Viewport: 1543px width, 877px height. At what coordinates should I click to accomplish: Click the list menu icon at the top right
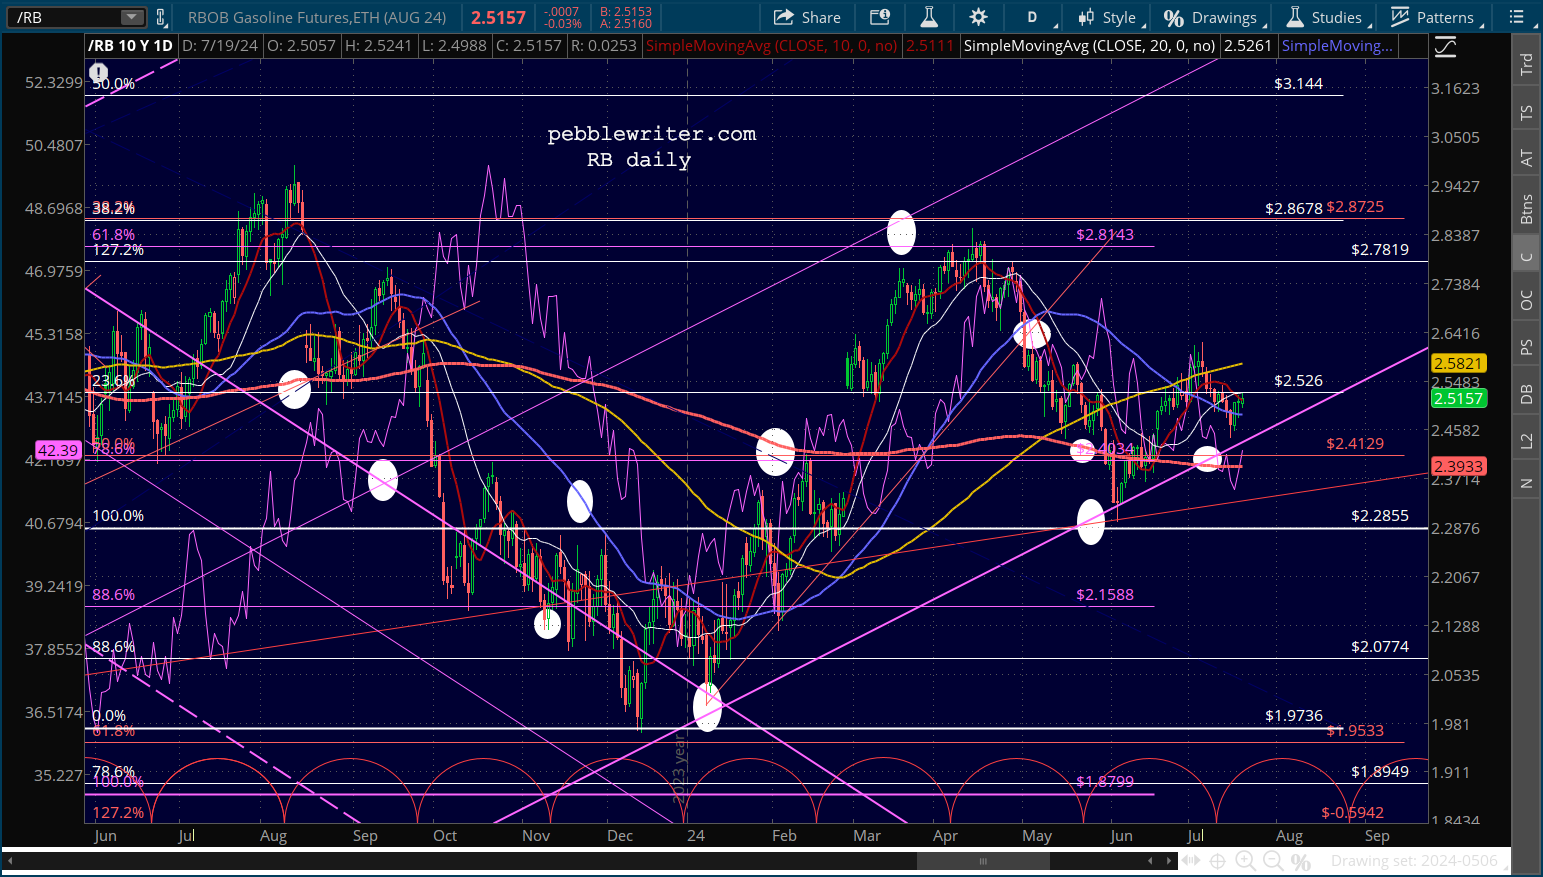(1518, 17)
